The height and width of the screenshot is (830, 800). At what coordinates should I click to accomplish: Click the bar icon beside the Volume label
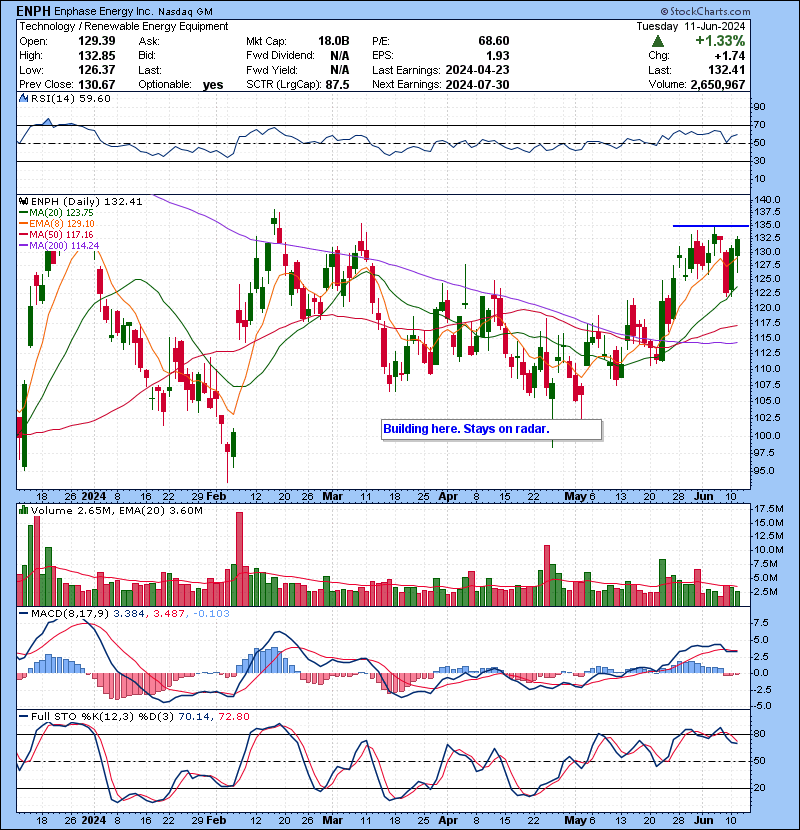(x=24, y=510)
